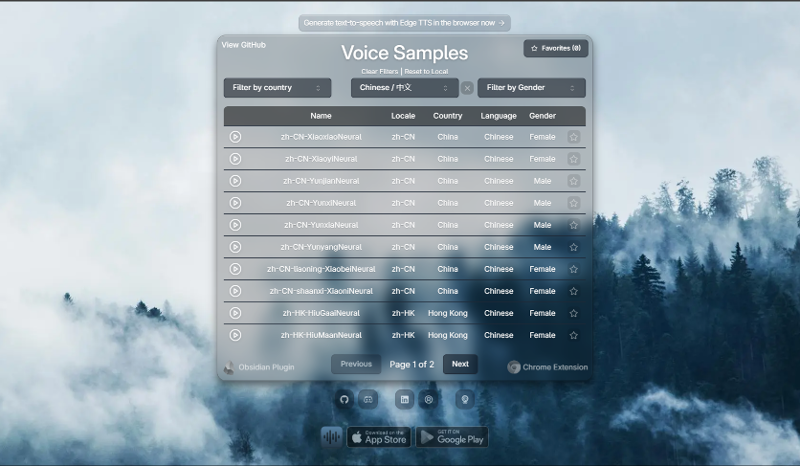Play the zh-CN-XiaoxiaoNeural voice sample
The image size is (800, 466).
[235, 137]
